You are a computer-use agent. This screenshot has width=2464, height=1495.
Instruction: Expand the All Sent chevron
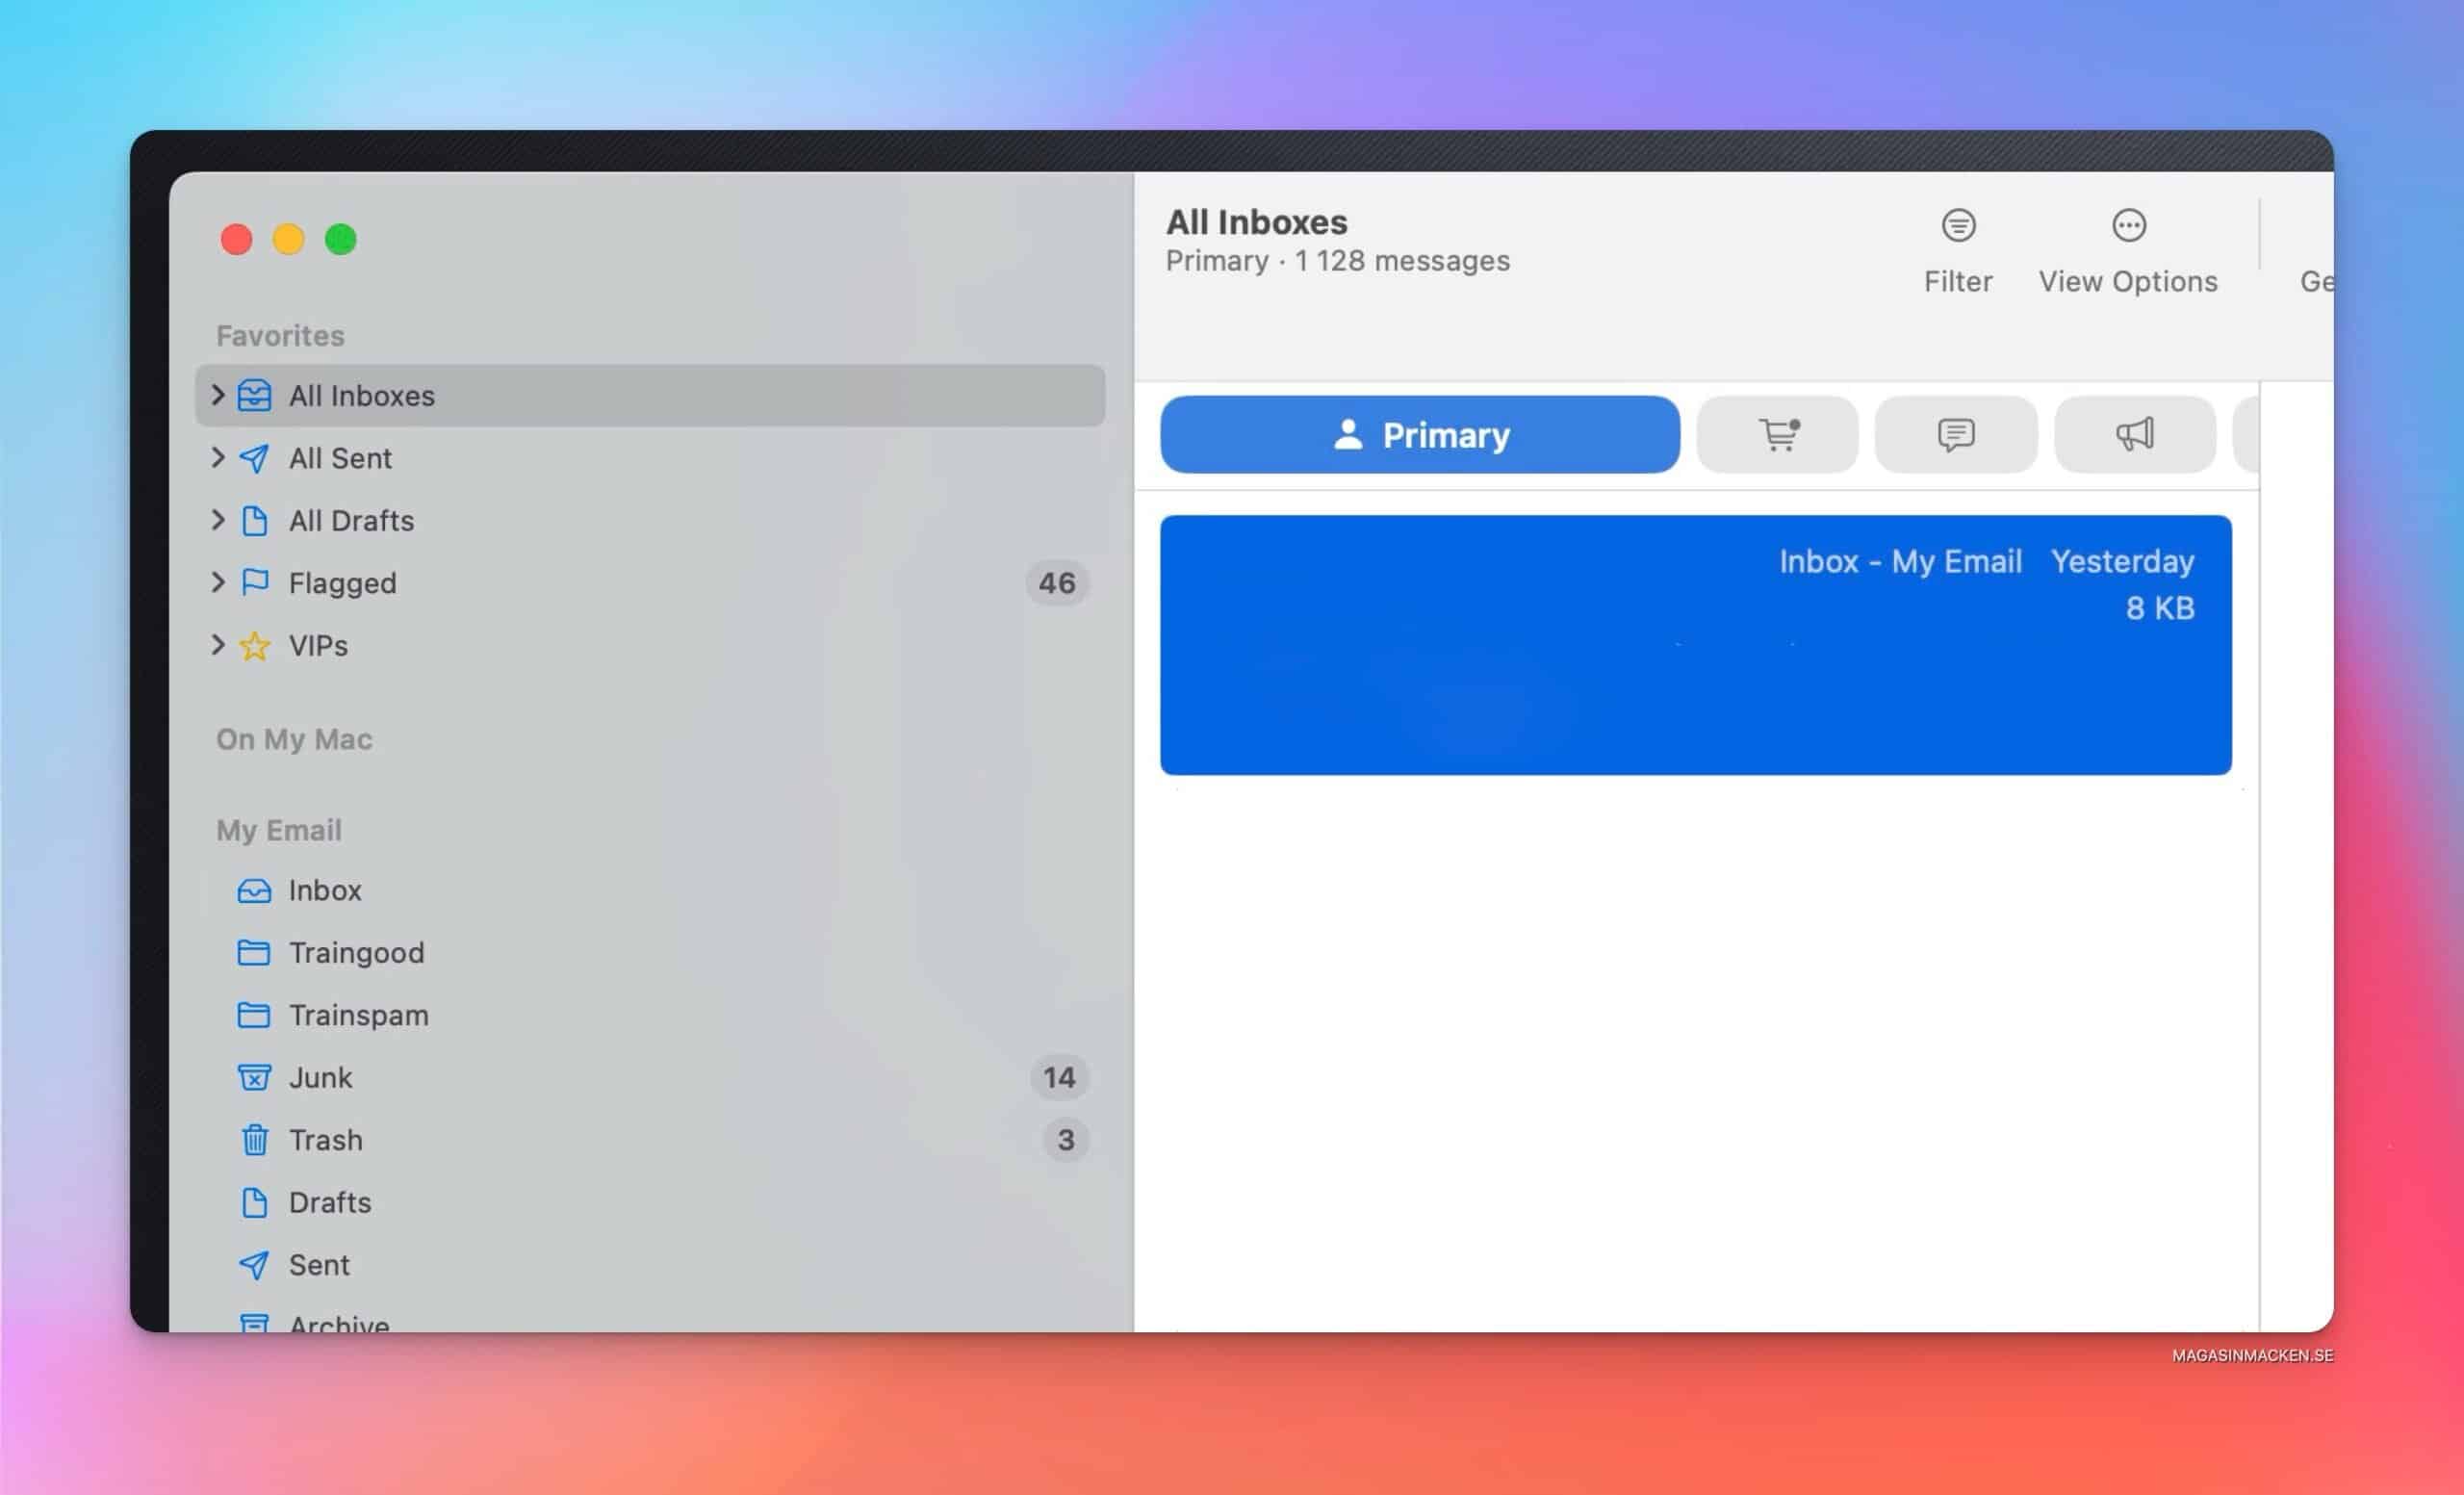(x=217, y=457)
